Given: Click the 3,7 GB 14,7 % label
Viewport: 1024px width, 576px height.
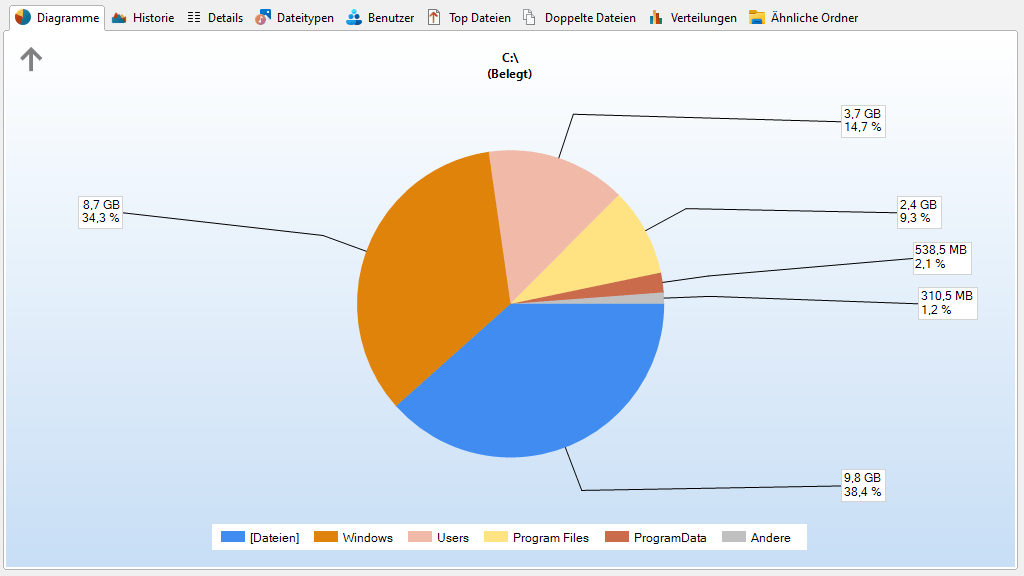Looking at the screenshot, I should 862,121.
